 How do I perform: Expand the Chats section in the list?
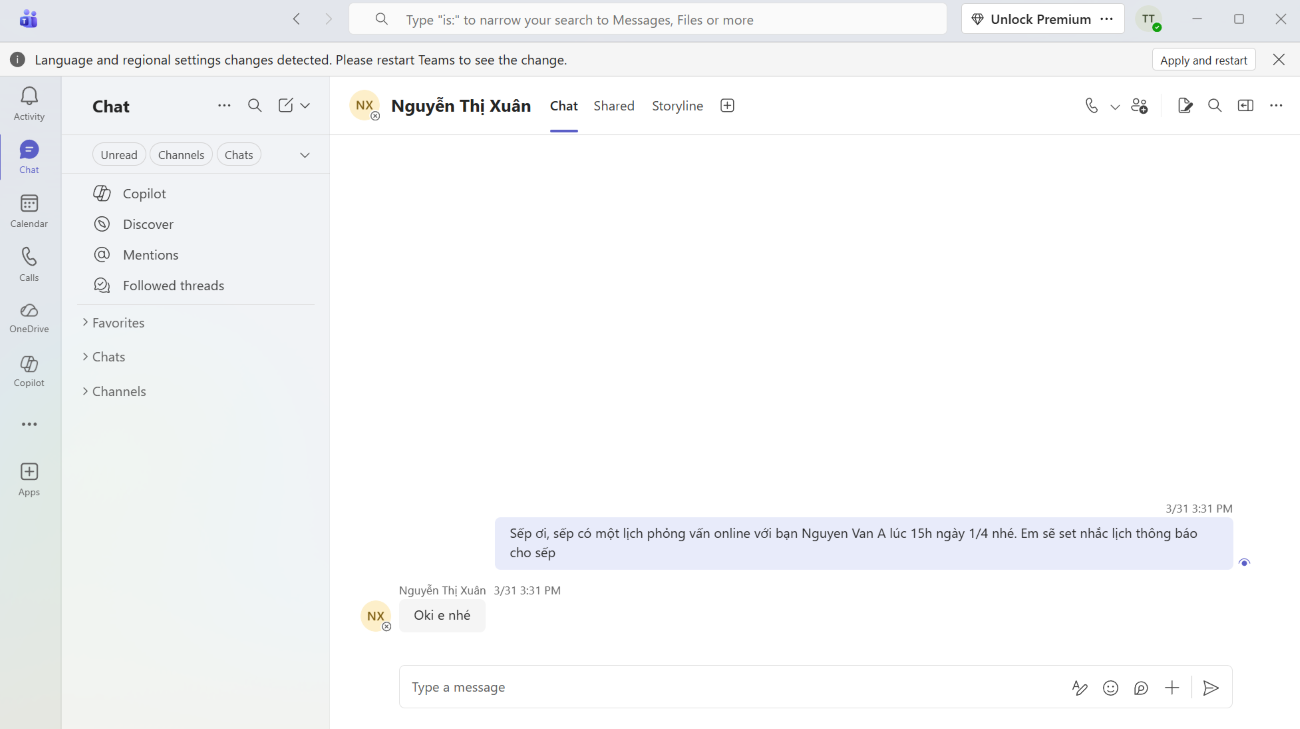(x=104, y=357)
